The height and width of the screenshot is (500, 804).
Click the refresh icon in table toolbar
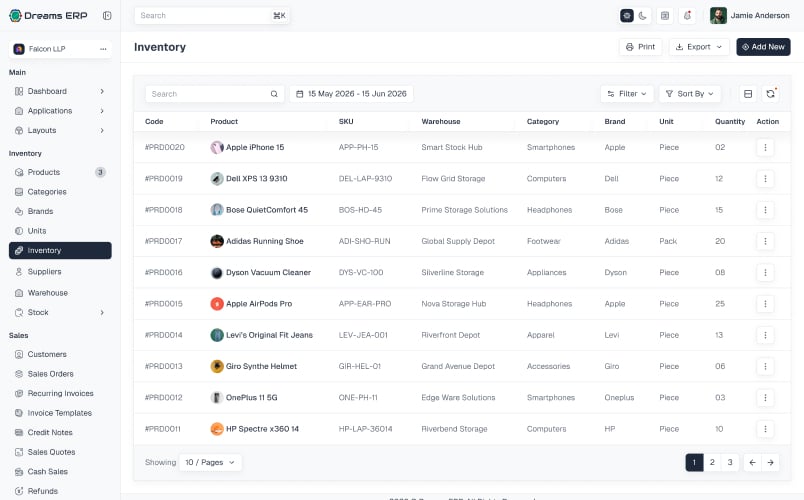tap(770, 94)
